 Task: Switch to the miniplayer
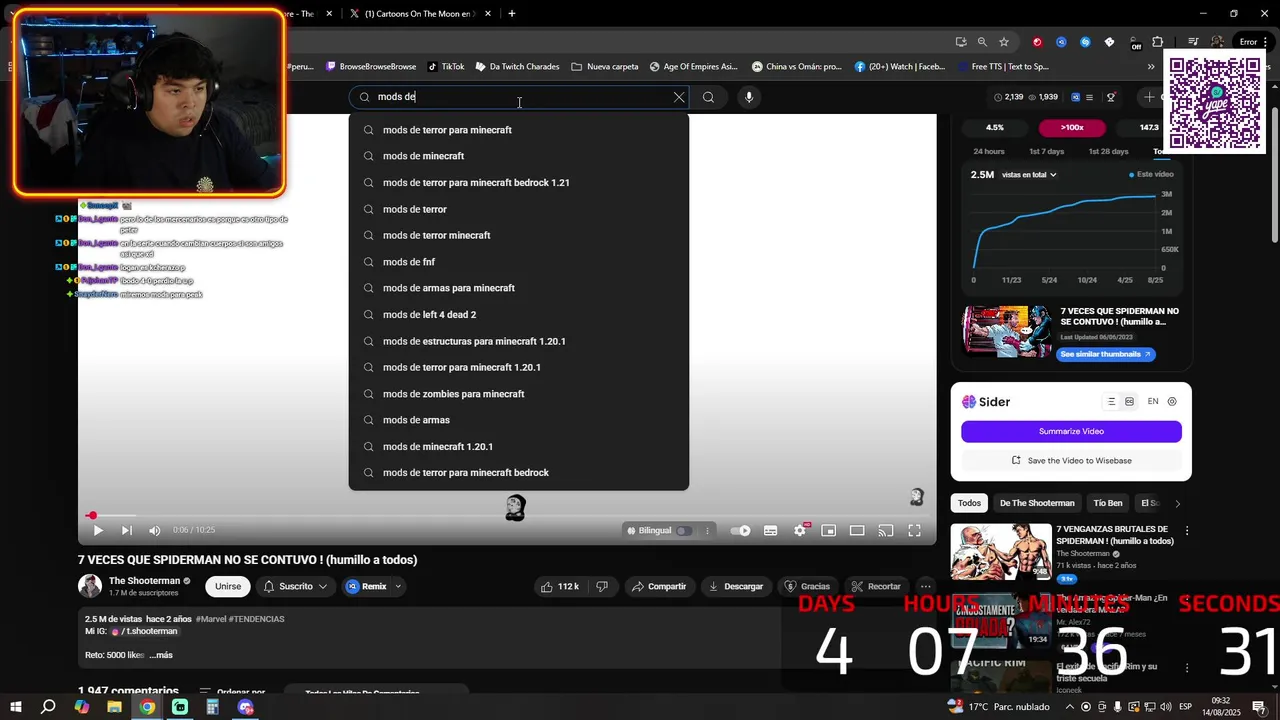tap(828, 531)
